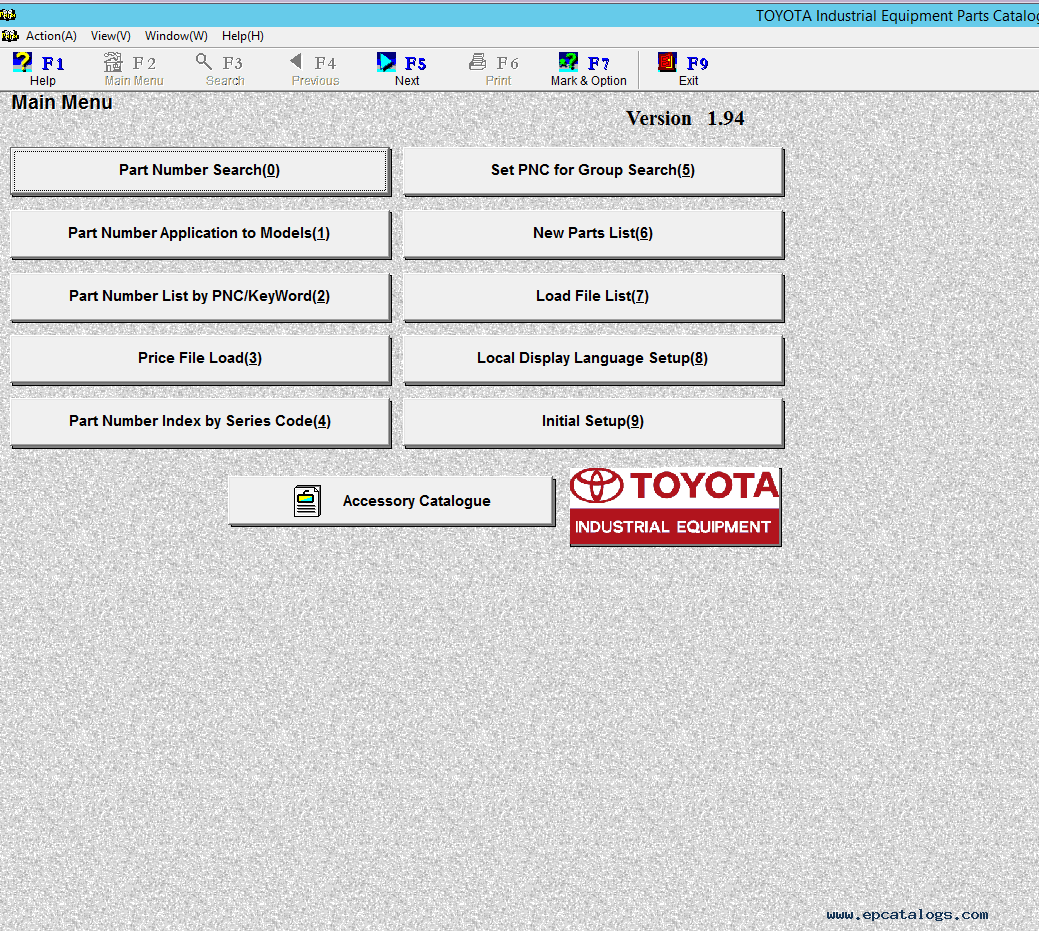Launch the Accessory Catalogue button
This screenshot has height=931, width=1039.
(391, 500)
